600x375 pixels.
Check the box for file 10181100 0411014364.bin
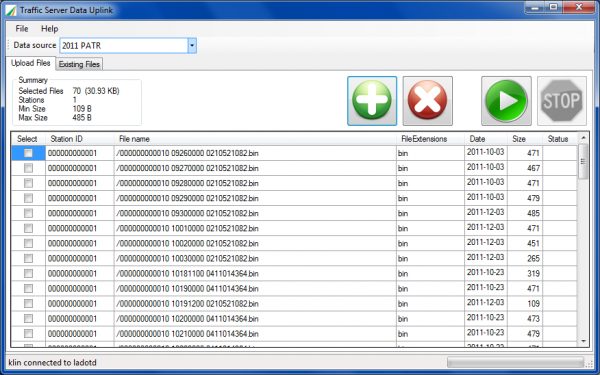tap(28, 274)
